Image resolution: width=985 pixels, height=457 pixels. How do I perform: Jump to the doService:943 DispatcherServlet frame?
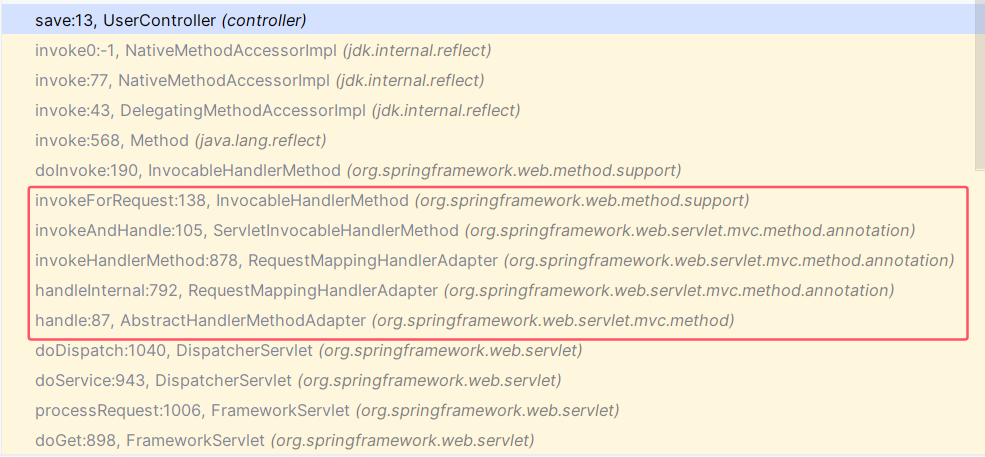163,380
